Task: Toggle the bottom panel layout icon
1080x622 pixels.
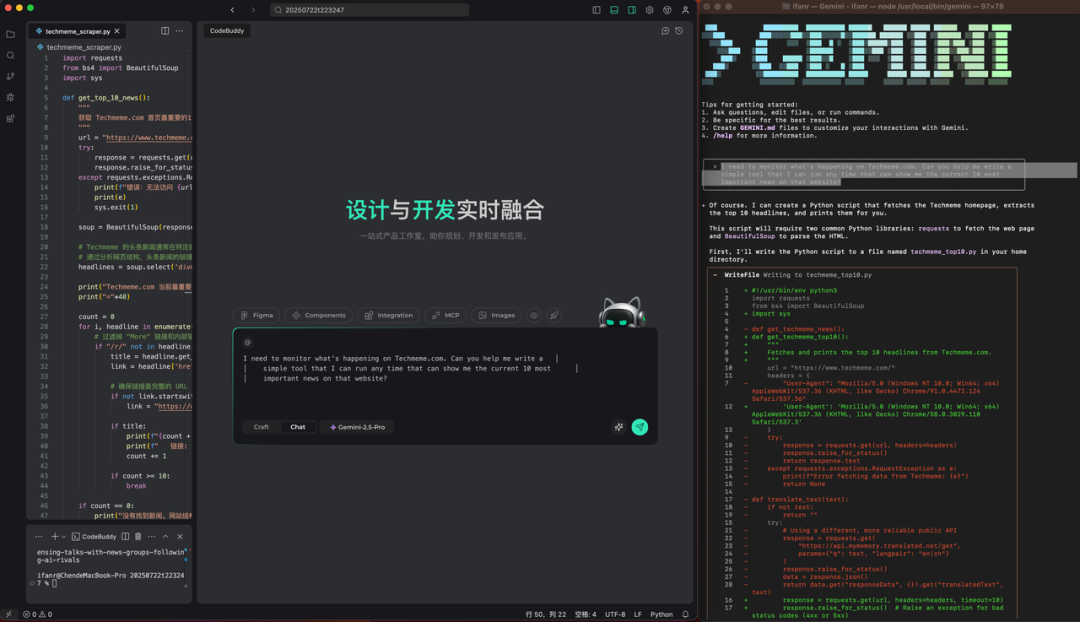Action: coord(614,10)
